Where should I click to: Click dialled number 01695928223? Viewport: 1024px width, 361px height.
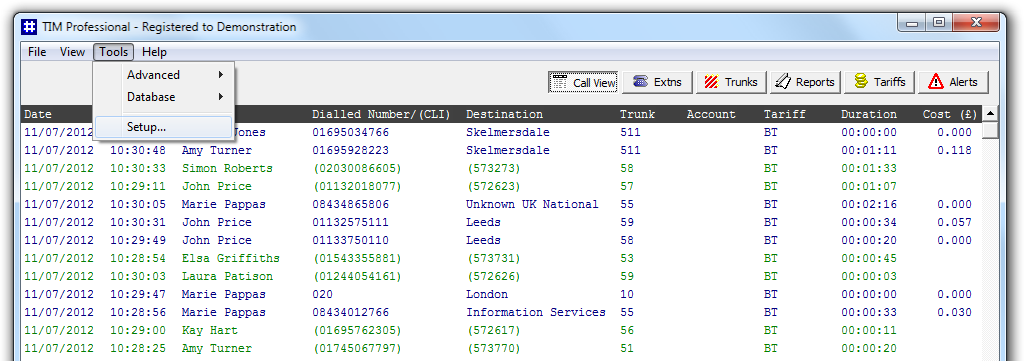[350, 150]
